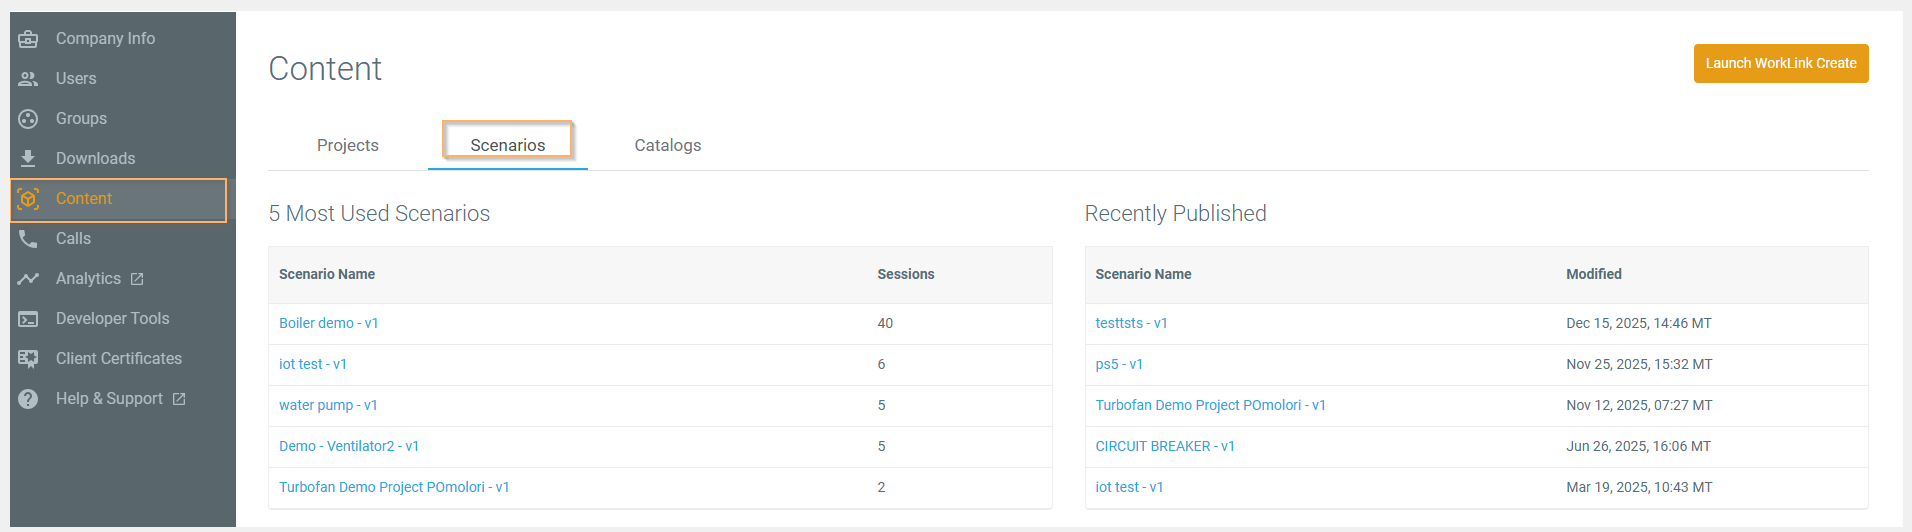Click the Client Certificates badge icon
Image resolution: width=1912 pixels, height=532 pixels.
(28, 359)
